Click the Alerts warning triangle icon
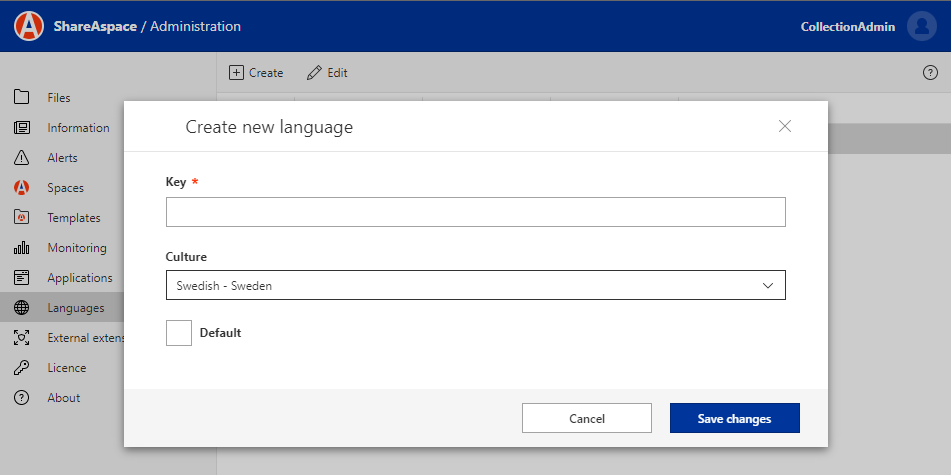Viewport: 951px width, 475px height. (21, 158)
